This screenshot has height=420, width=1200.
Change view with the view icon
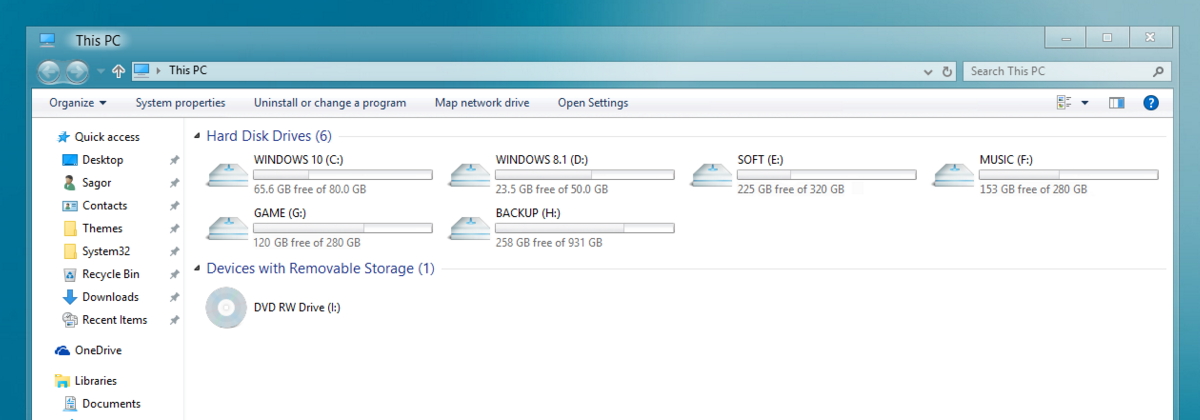(x=1064, y=103)
